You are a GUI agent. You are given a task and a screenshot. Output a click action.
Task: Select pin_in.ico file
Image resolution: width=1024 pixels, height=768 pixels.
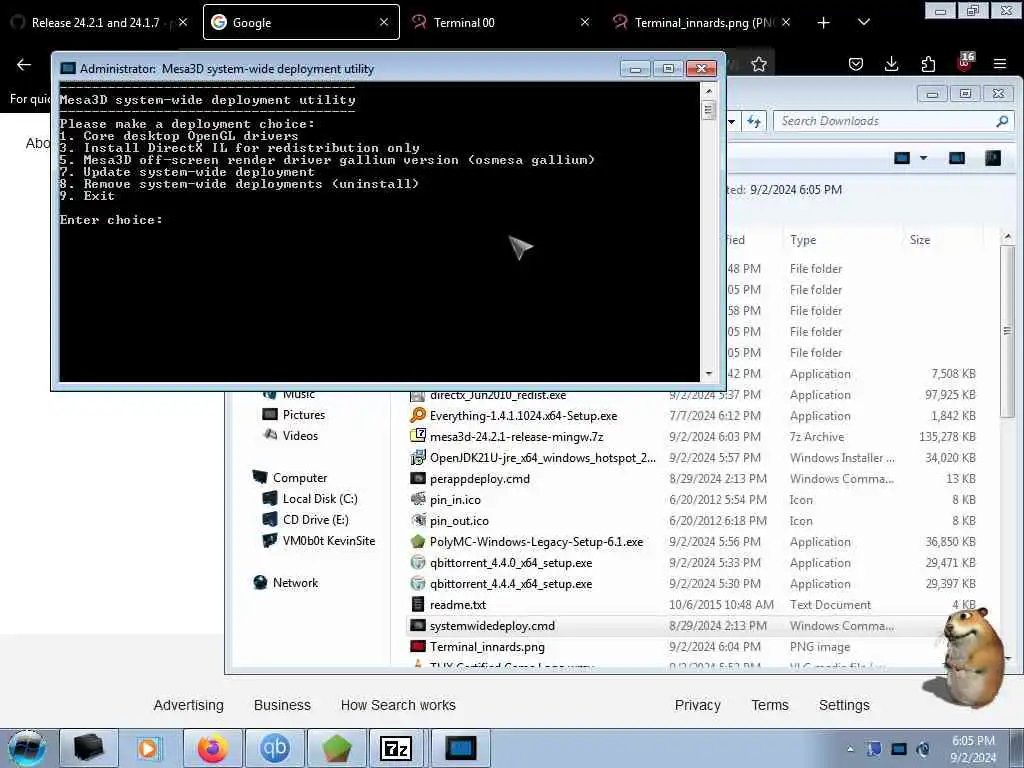445,500
